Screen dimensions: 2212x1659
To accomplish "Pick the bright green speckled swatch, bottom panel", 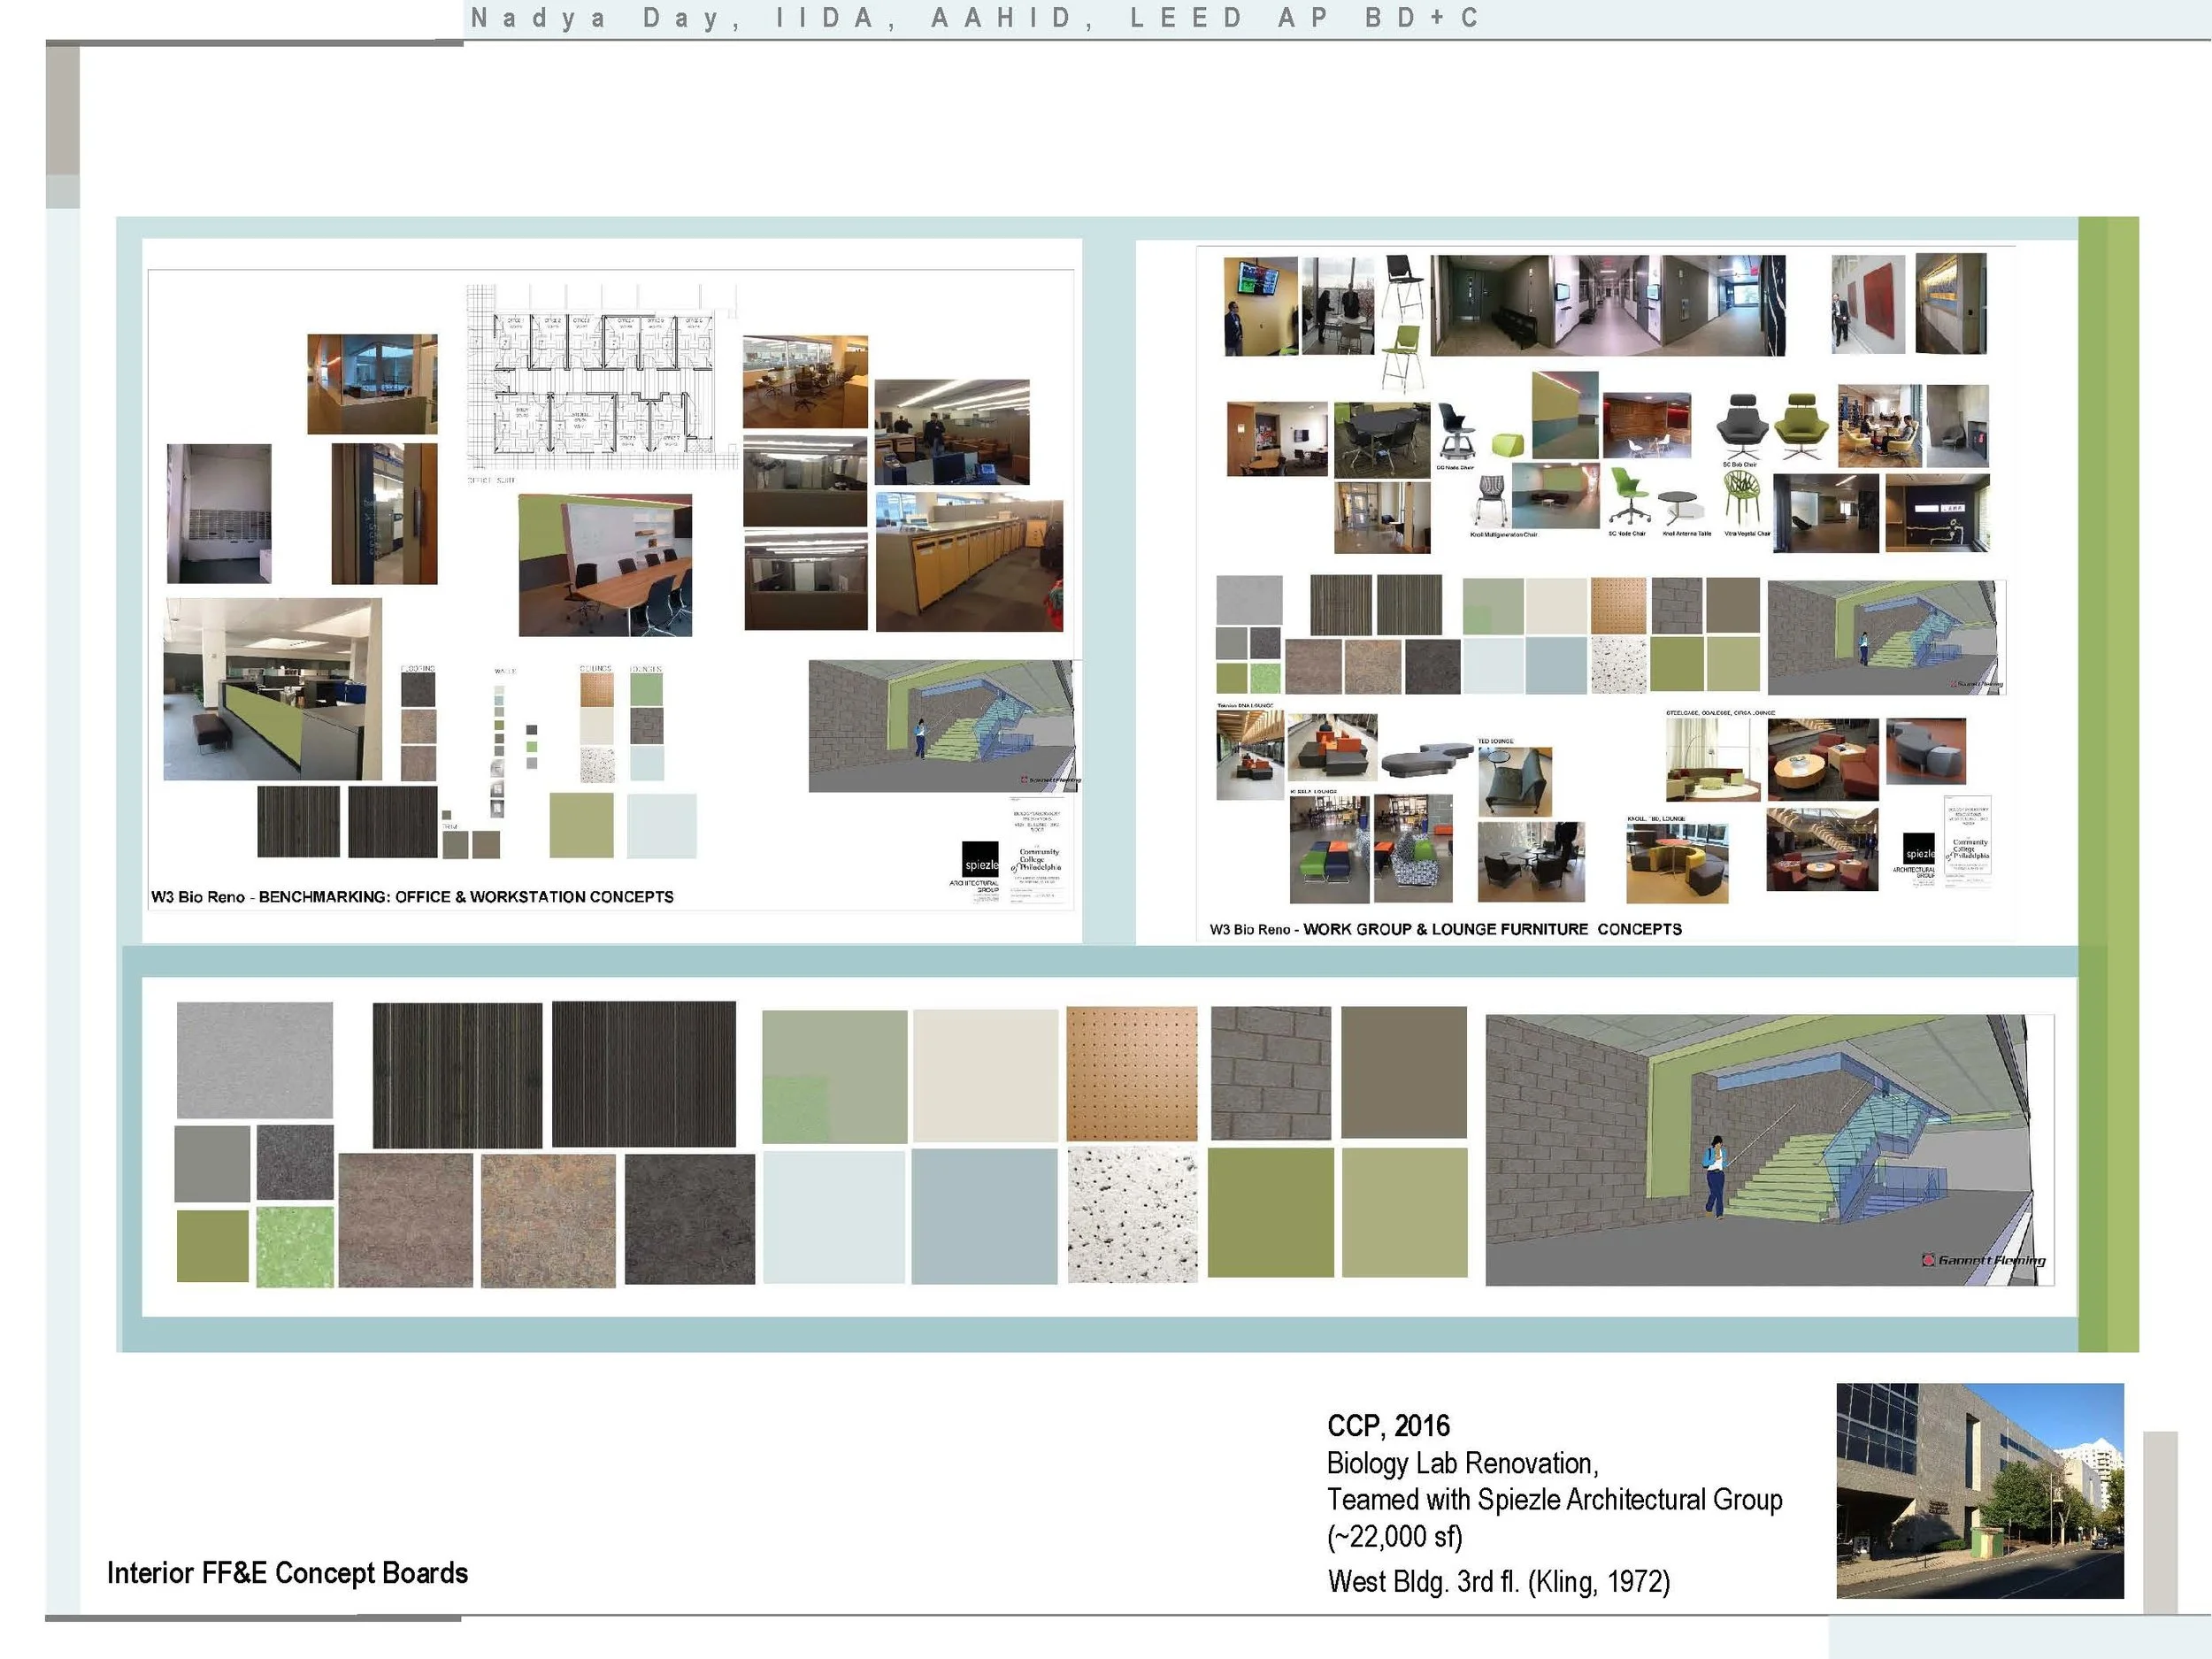I will (295, 1246).
